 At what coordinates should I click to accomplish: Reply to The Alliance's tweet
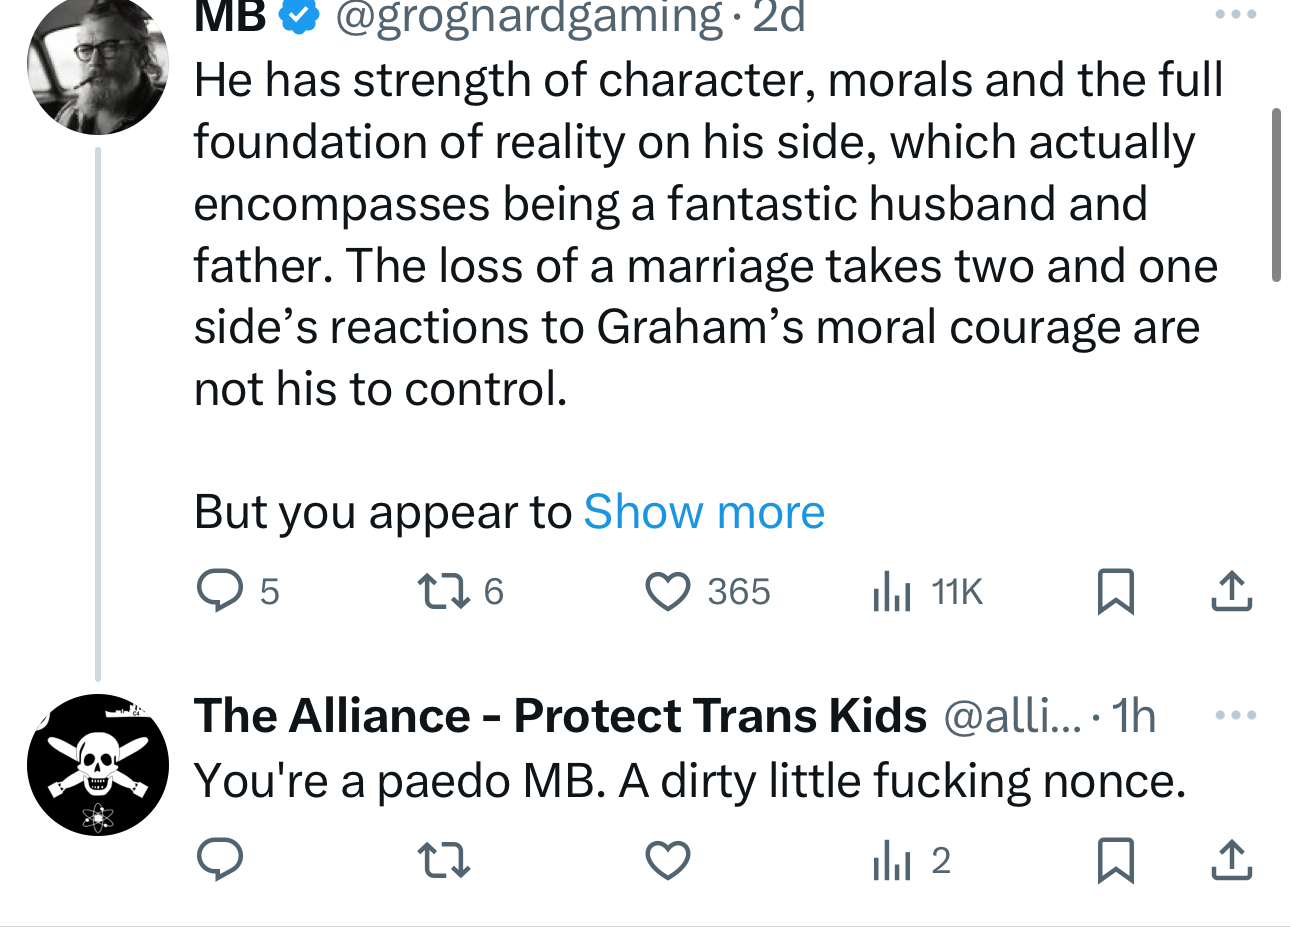pyautogui.click(x=217, y=860)
